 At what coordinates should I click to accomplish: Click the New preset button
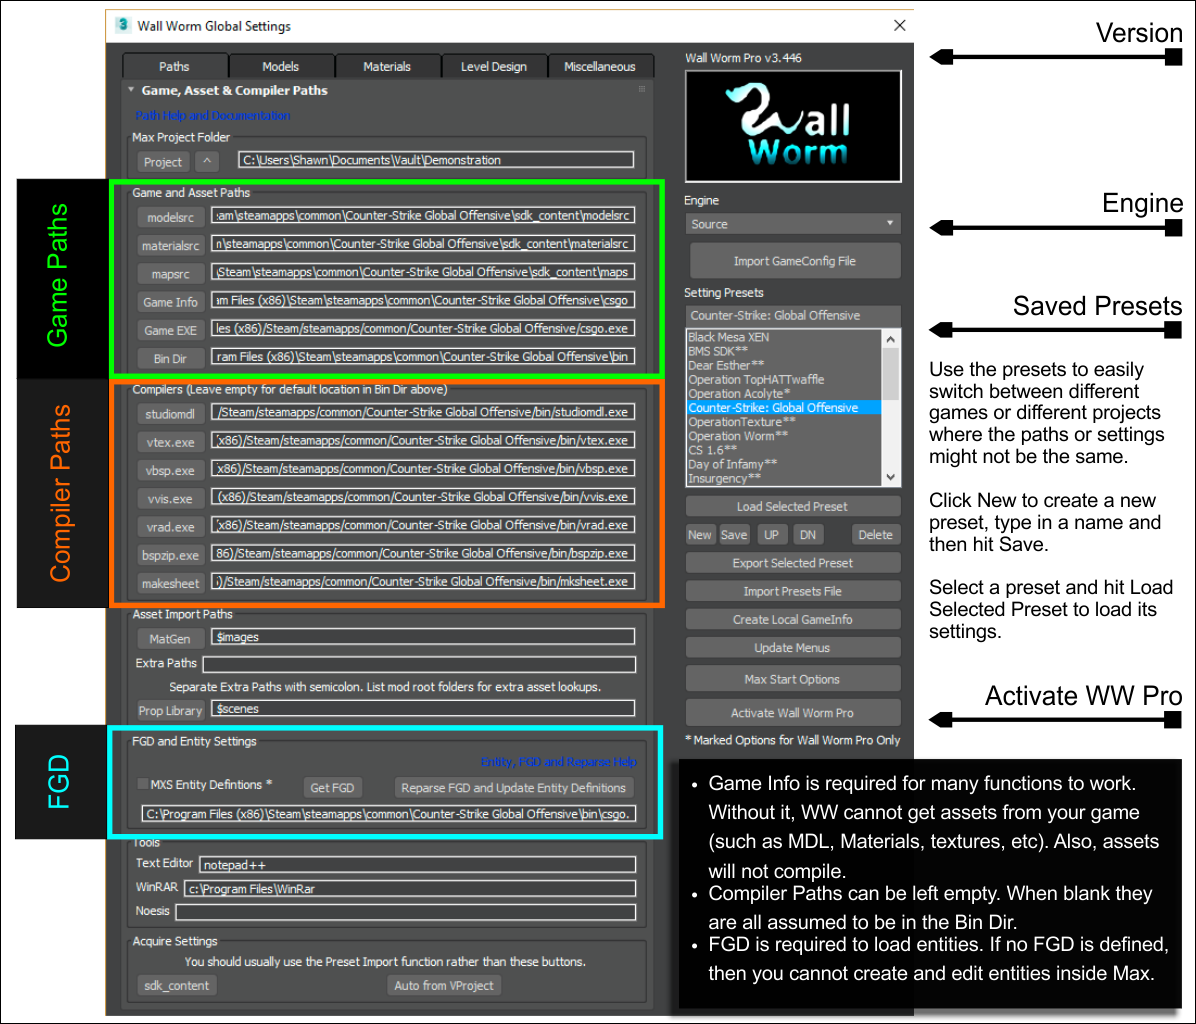699,534
